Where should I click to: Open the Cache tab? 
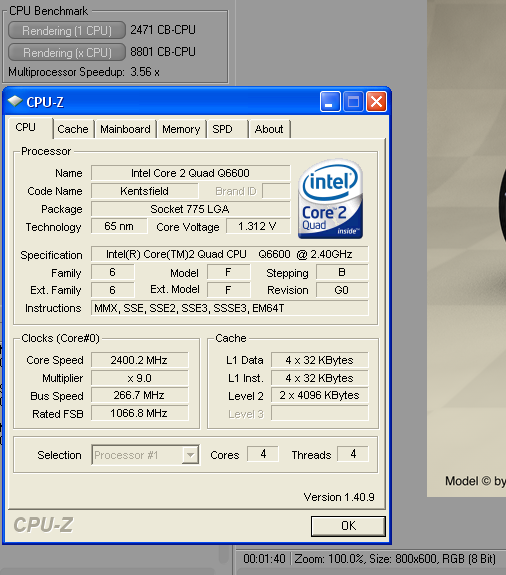(x=73, y=129)
